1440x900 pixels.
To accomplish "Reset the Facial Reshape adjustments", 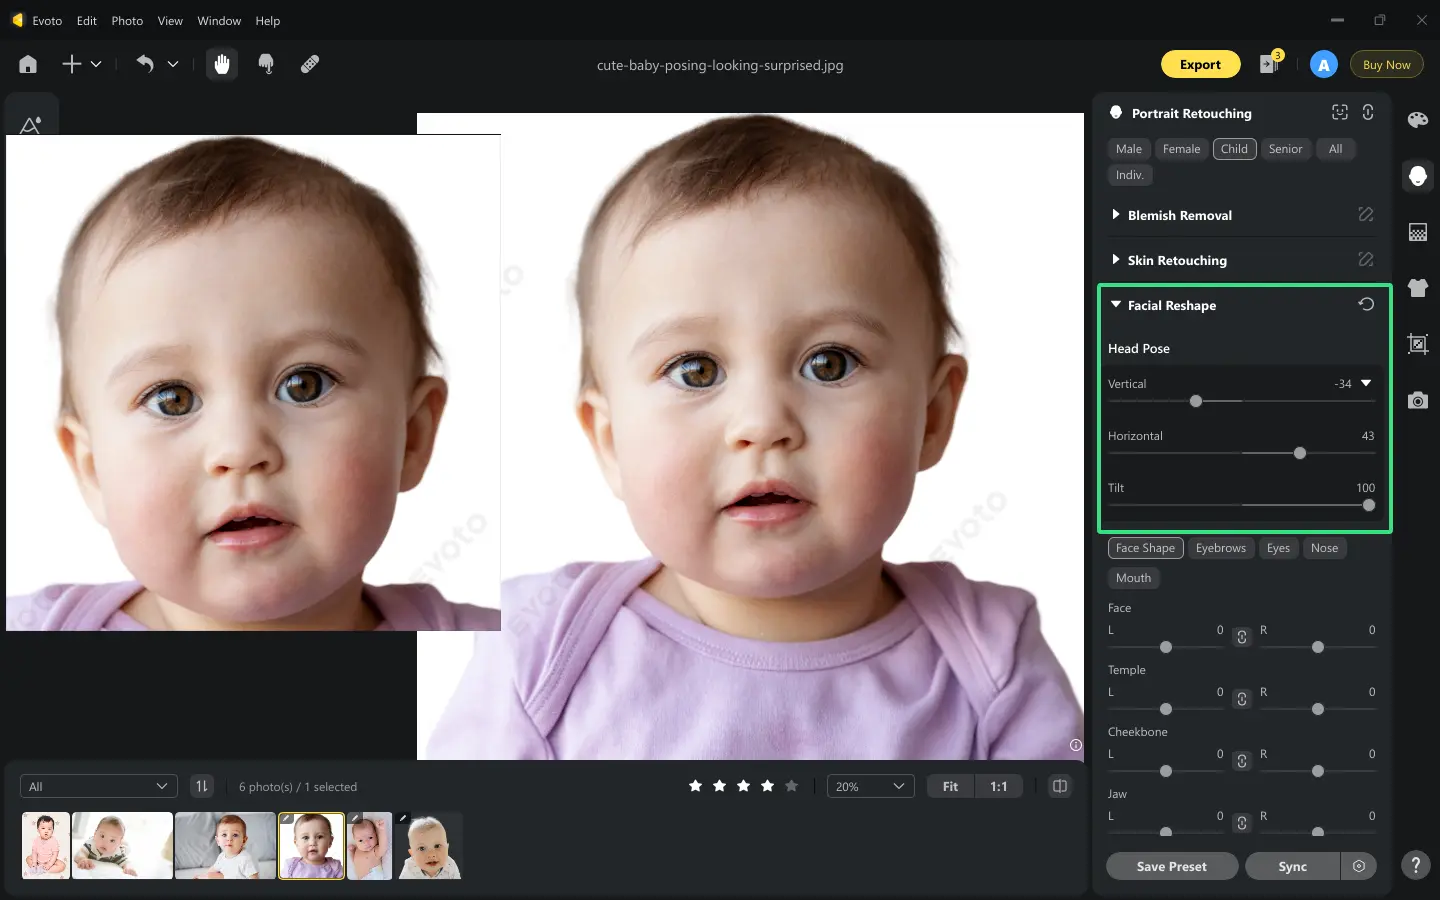I will click(1366, 304).
